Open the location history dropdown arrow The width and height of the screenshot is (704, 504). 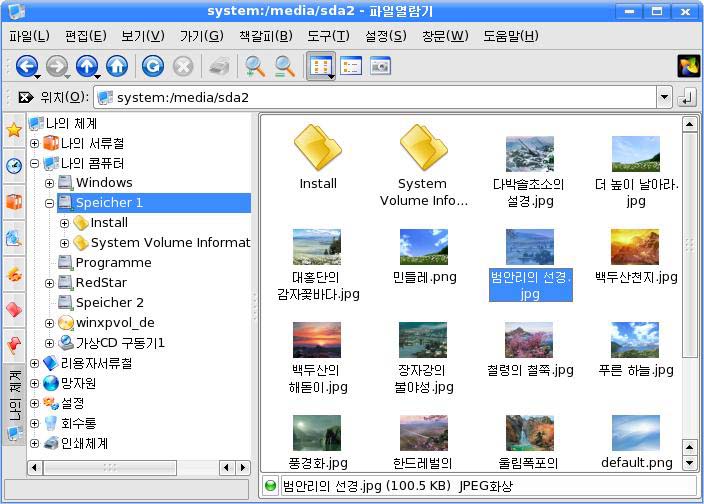(x=664, y=97)
